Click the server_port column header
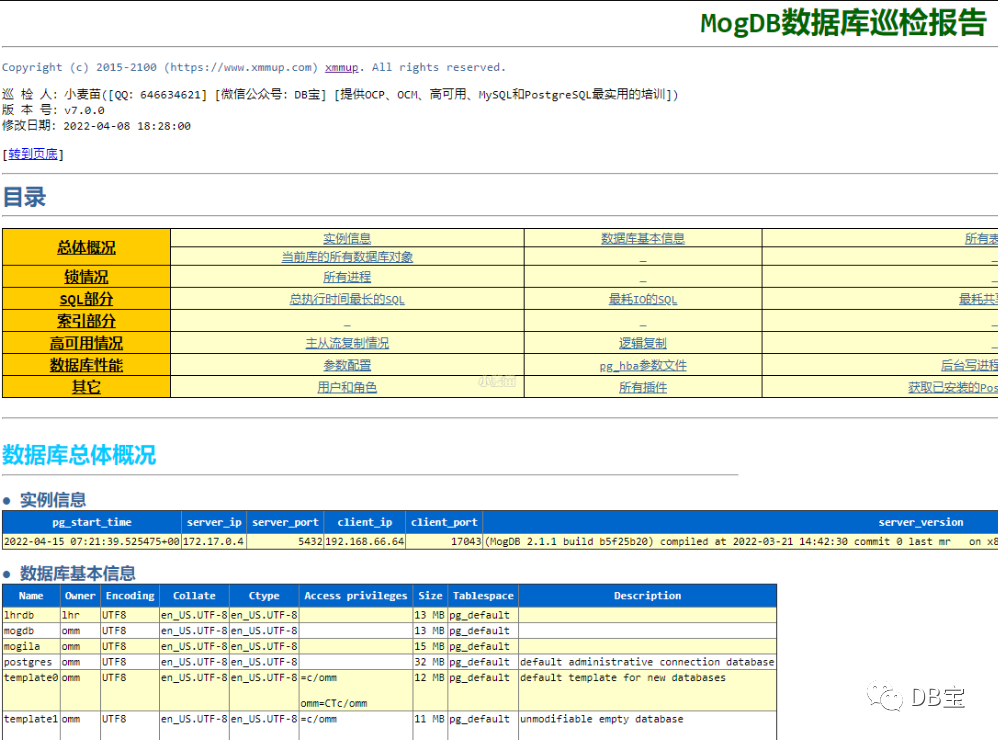Viewport: 998px width, 740px height. tap(285, 522)
